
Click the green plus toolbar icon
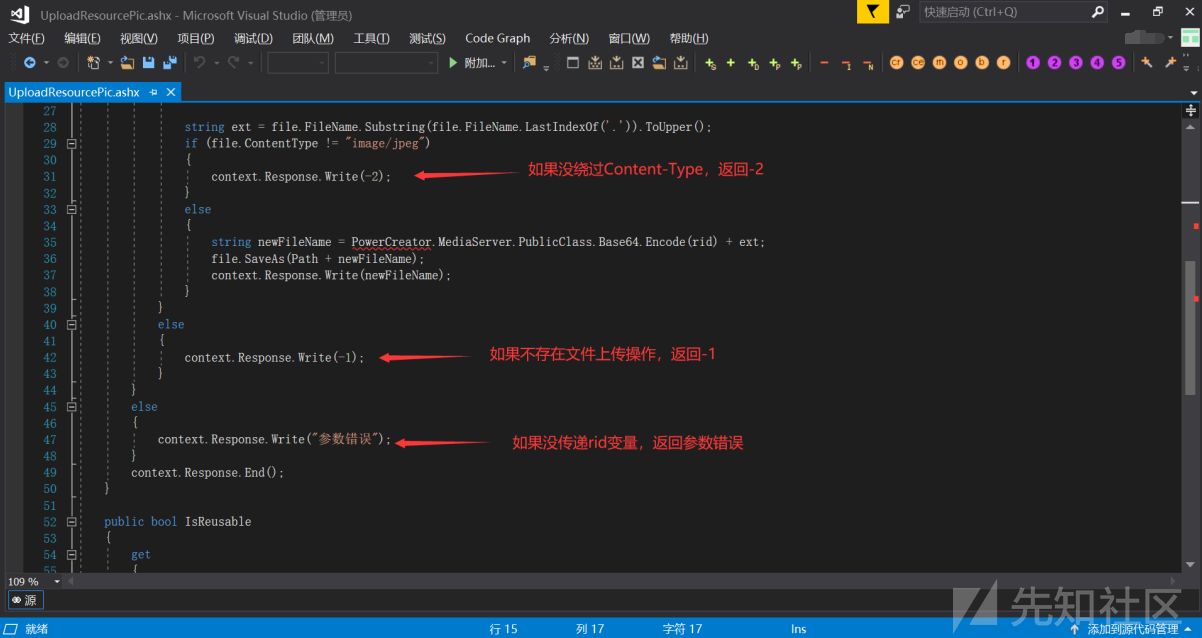731,62
